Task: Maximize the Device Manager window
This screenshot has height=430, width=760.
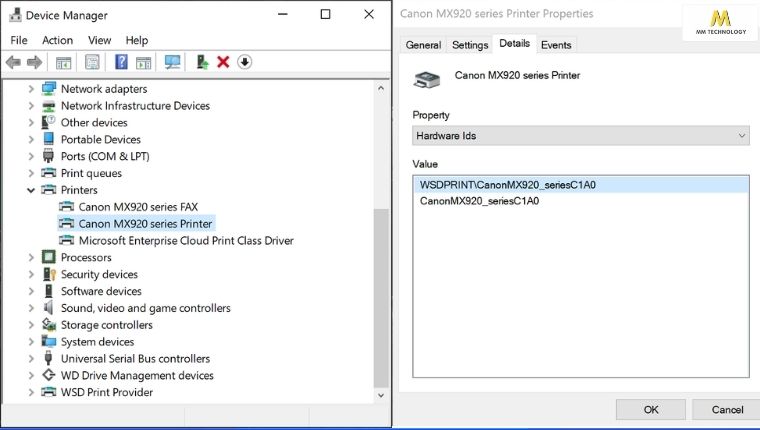Action: click(x=325, y=15)
